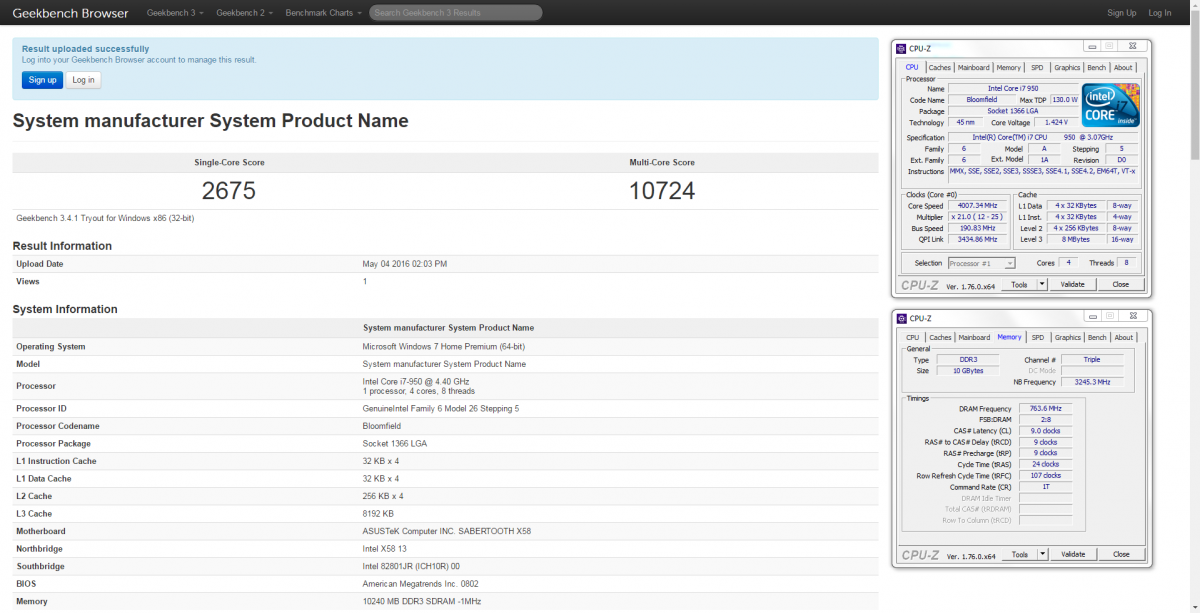Select the SPD tab in the Memory-tab CPU-Z window
This screenshot has height=613, width=1200.
pos(1037,338)
